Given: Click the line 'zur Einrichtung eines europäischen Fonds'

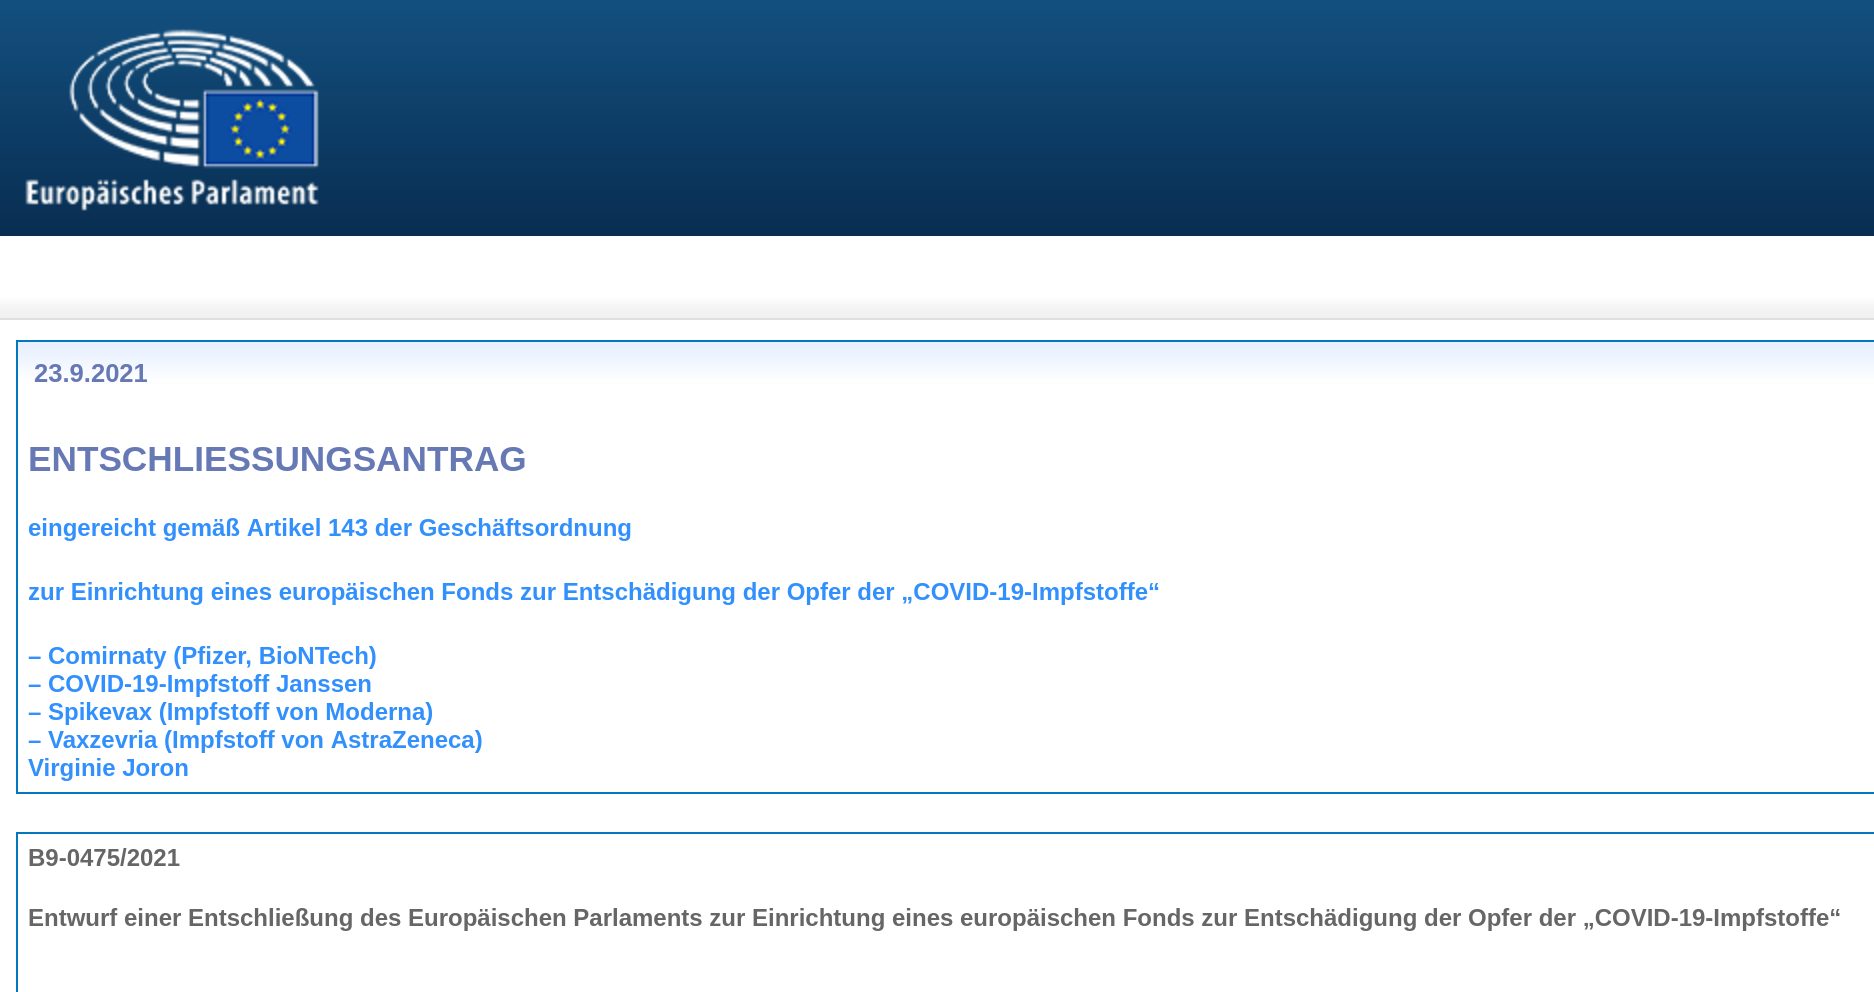Looking at the screenshot, I should pos(593,592).
